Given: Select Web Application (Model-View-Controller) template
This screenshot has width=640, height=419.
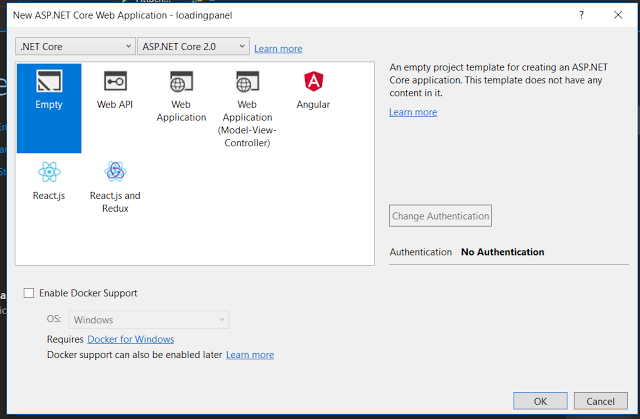Looking at the screenshot, I should [247, 109].
